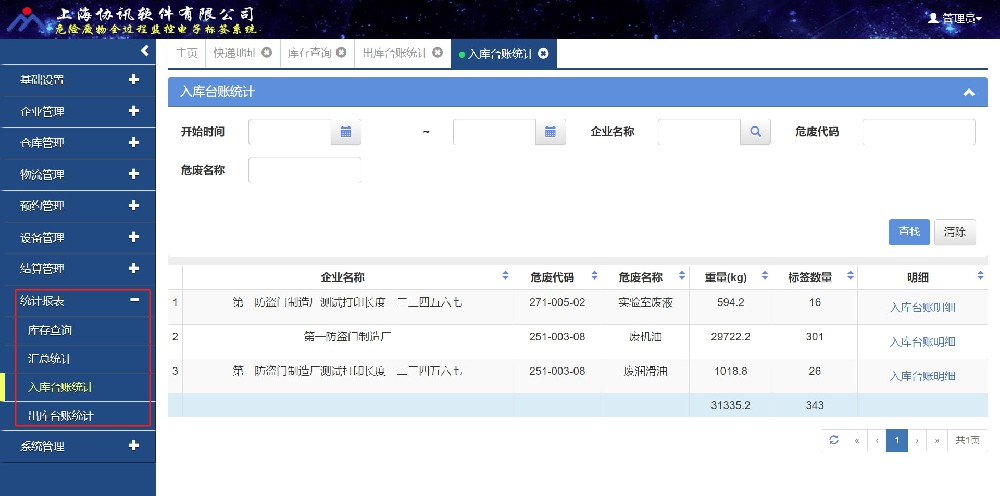
Task: Collapse the left sidebar with the chevron
Action: click(x=145, y=50)
